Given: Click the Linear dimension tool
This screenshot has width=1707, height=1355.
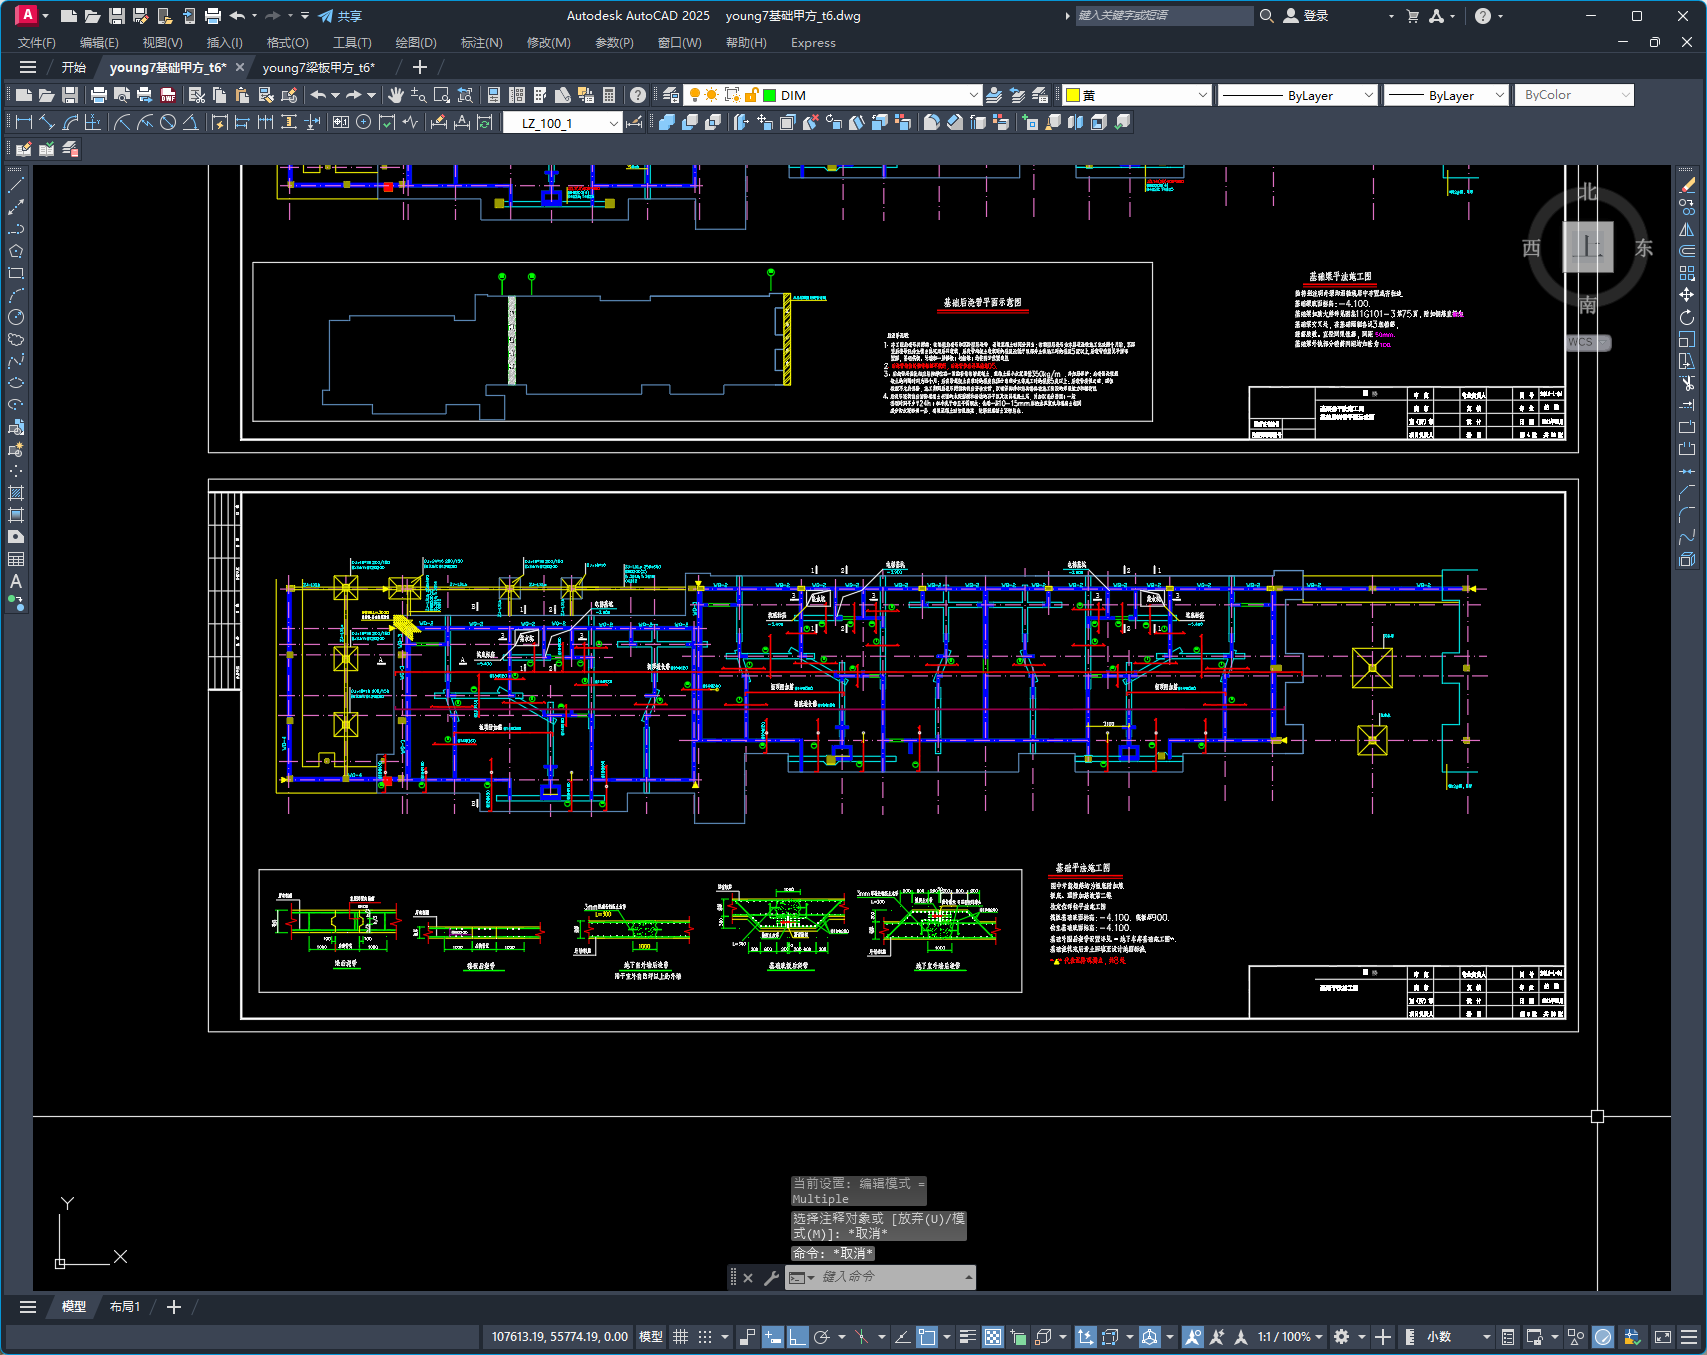Looking at the screenshot, I should coord(23,122).
